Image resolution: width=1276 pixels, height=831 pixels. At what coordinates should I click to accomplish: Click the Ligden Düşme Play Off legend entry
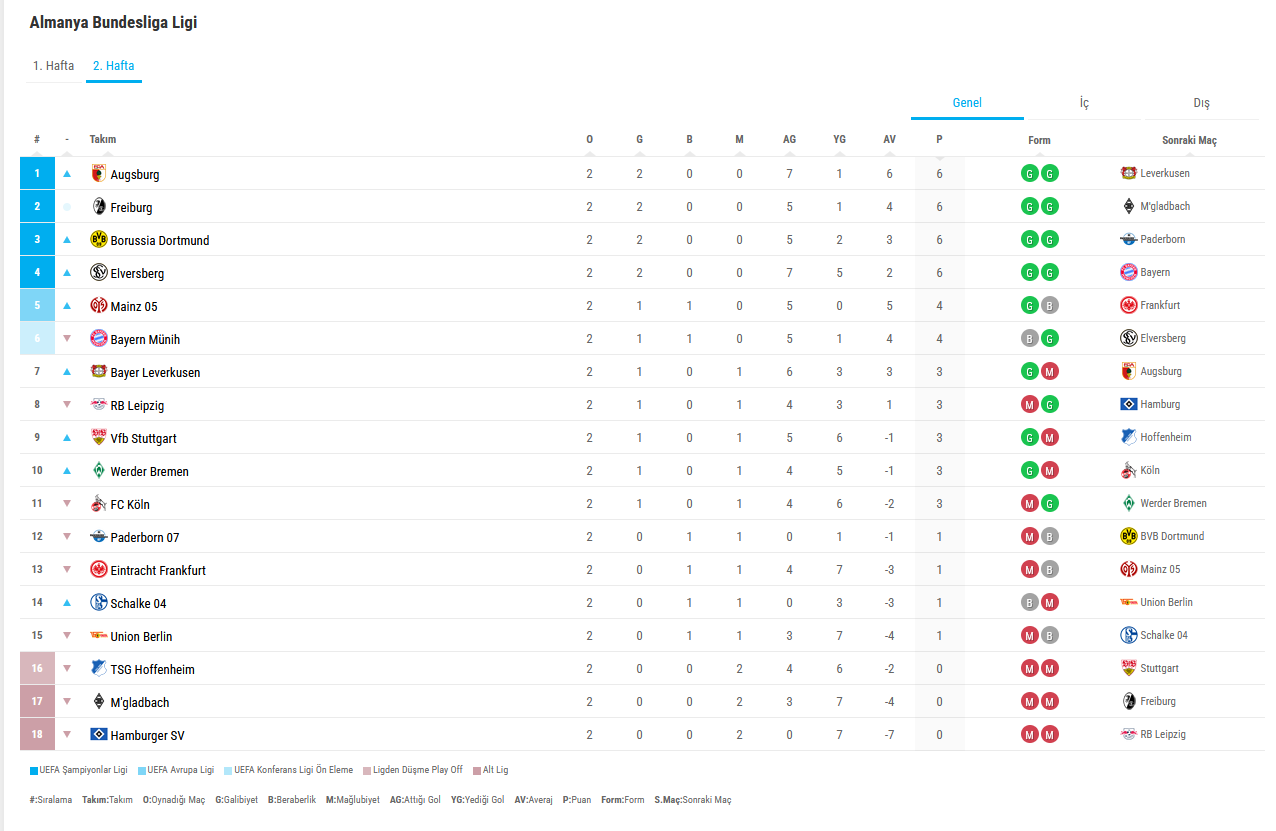point(413,770)
